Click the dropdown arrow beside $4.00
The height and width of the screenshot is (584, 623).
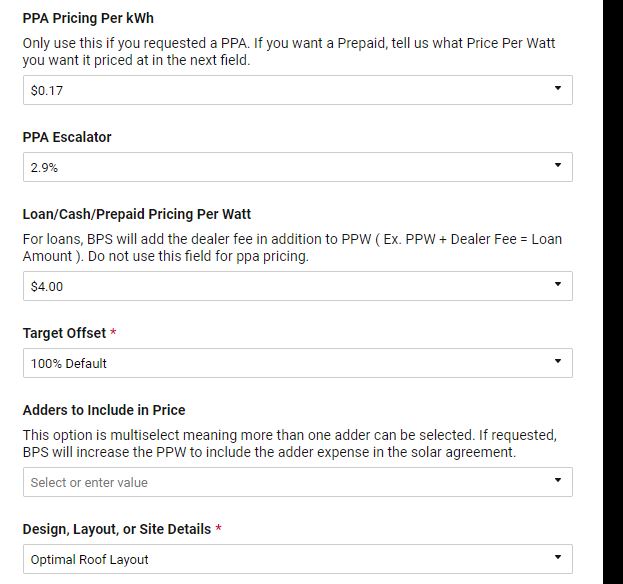[x=557, y=285]
